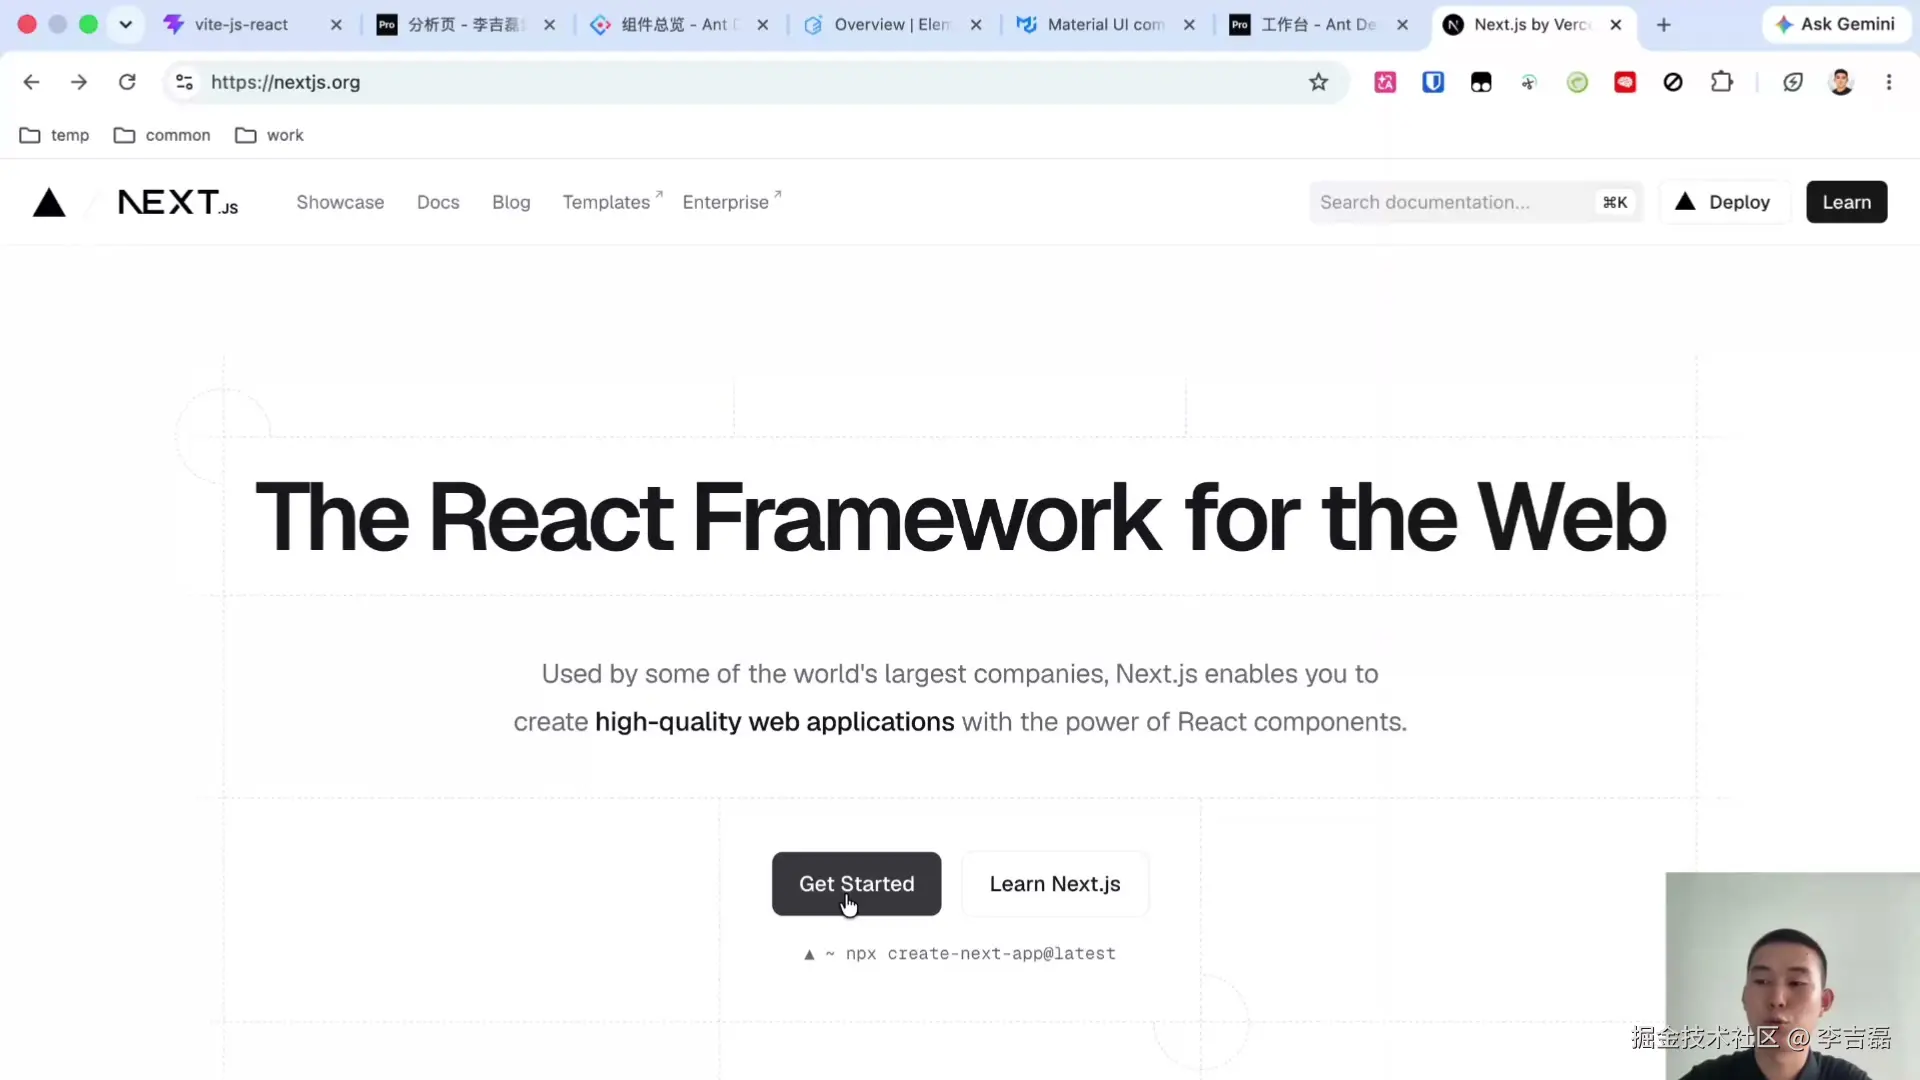Screen dimensions: 1920x1080
Task: Go forward in browser history
Action: [79, 82]
